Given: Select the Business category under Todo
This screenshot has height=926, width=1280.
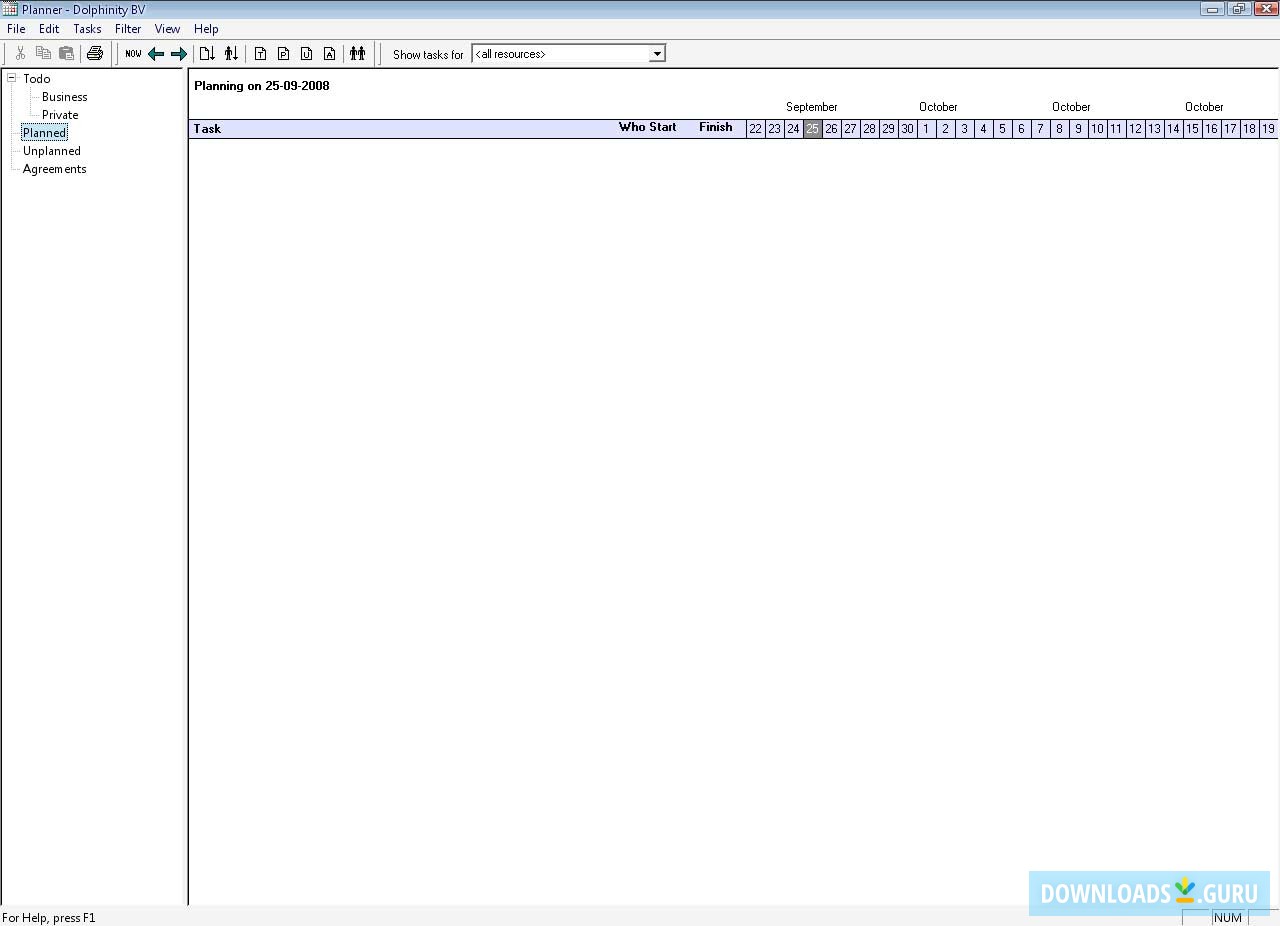Looking at the screenshot, I should tap(65, 97).
